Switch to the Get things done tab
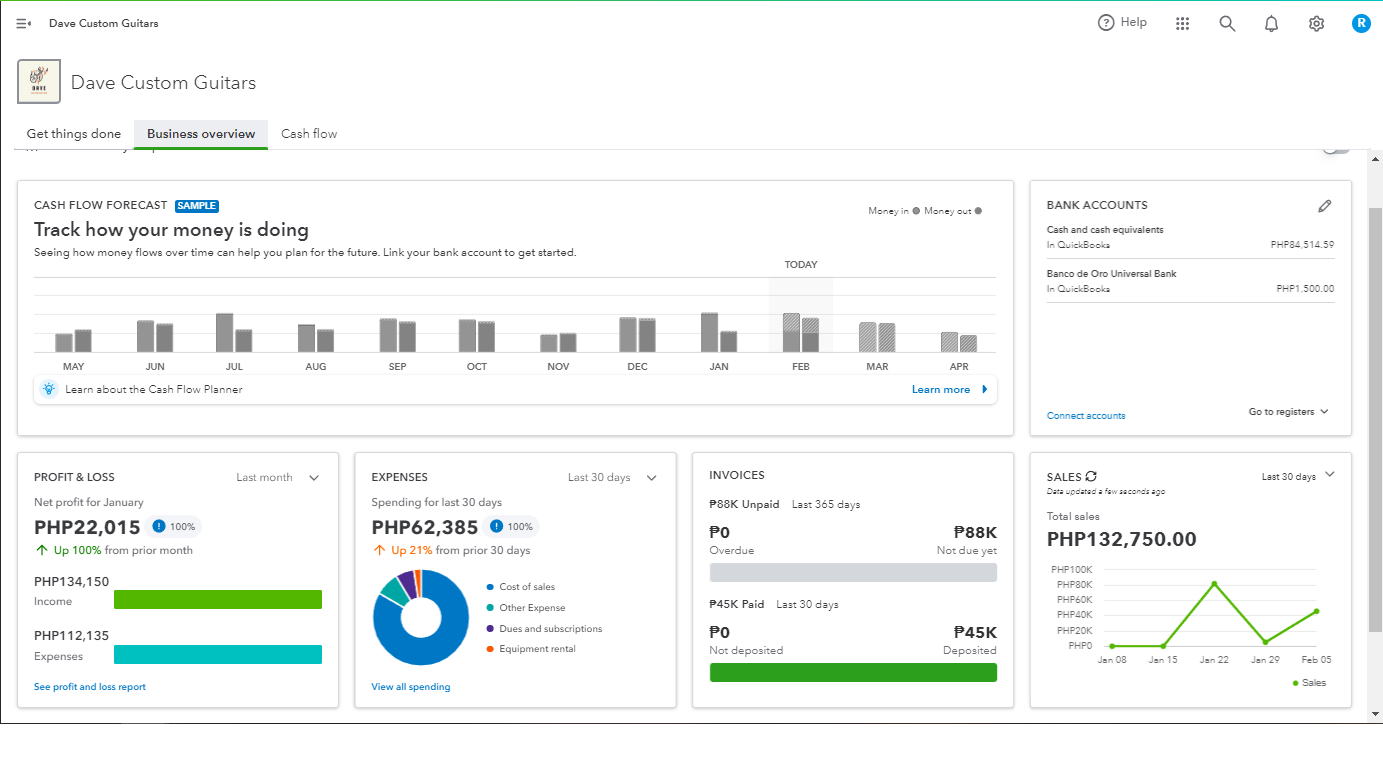1383x774 pixels. (x=74, y=134)
